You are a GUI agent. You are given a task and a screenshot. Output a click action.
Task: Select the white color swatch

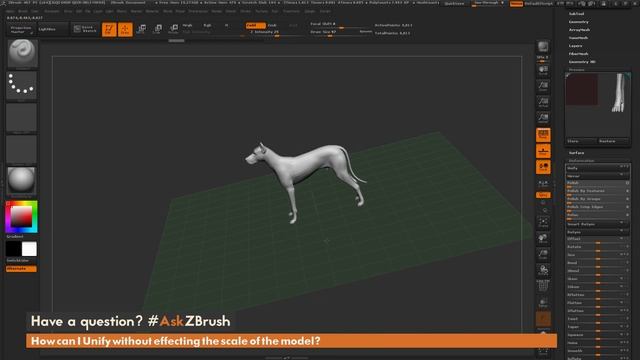click(29, 249)
